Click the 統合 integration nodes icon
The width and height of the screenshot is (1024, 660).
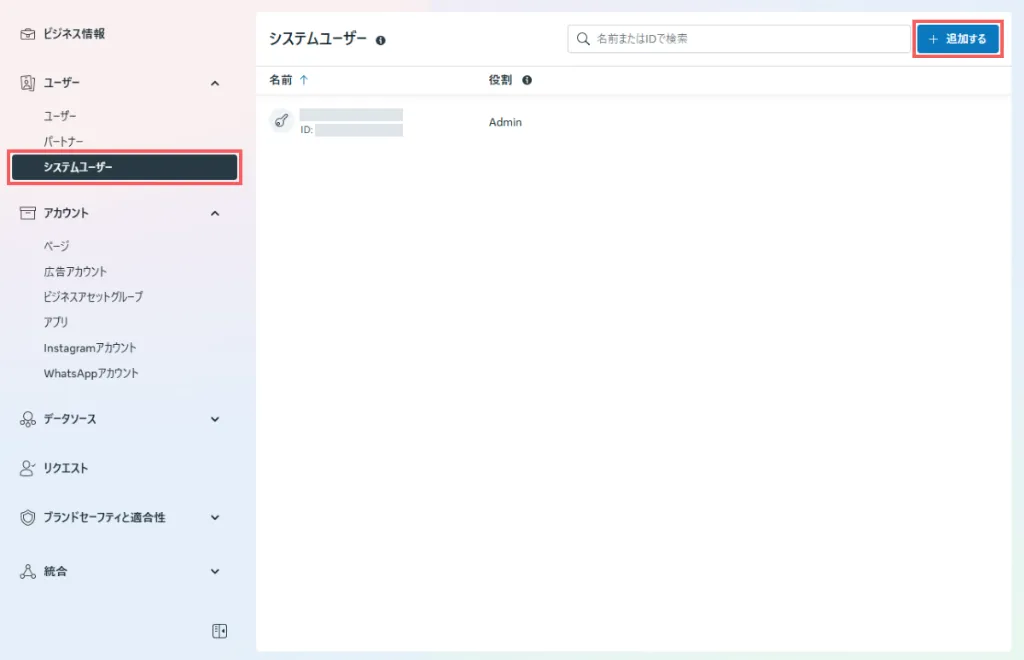click(x=28, y=572)
